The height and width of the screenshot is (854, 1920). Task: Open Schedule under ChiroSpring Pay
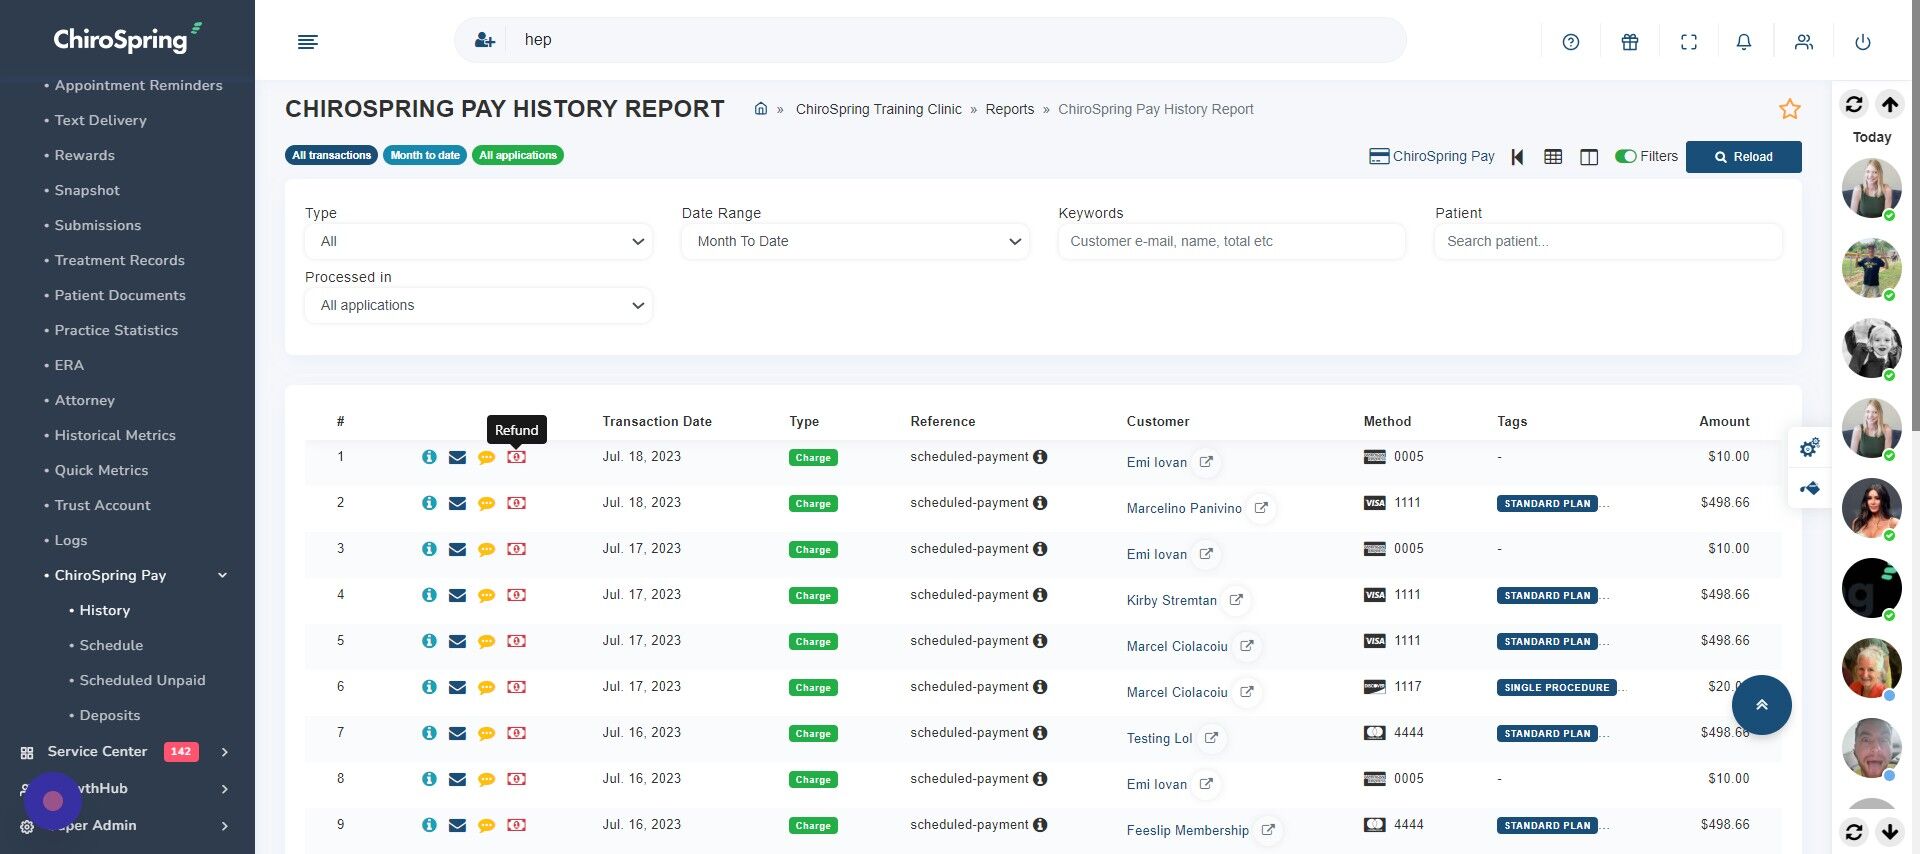(x=111, y=645)
